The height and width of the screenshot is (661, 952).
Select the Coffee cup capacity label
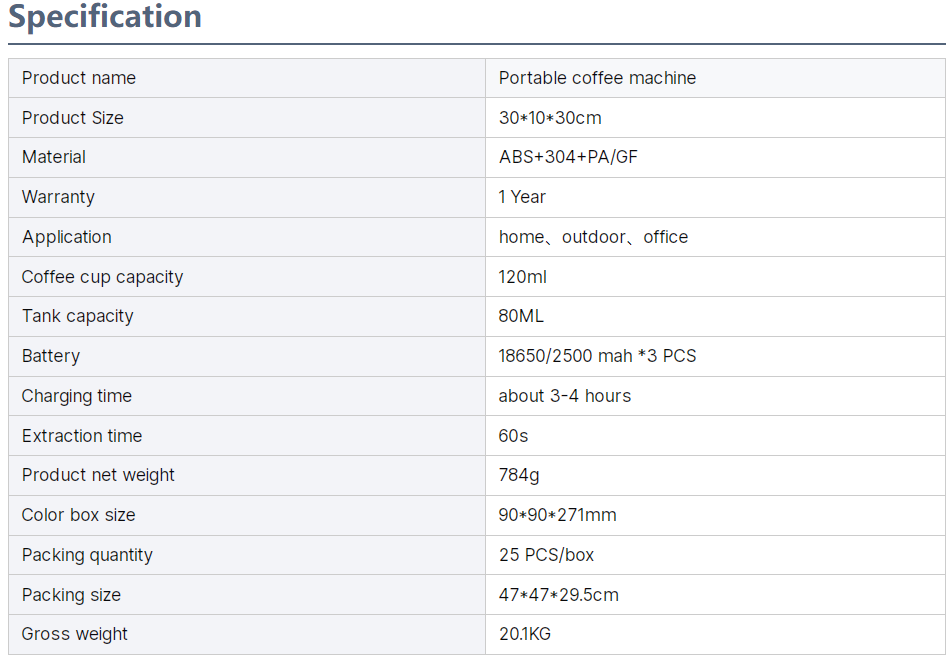click(102, 277)
